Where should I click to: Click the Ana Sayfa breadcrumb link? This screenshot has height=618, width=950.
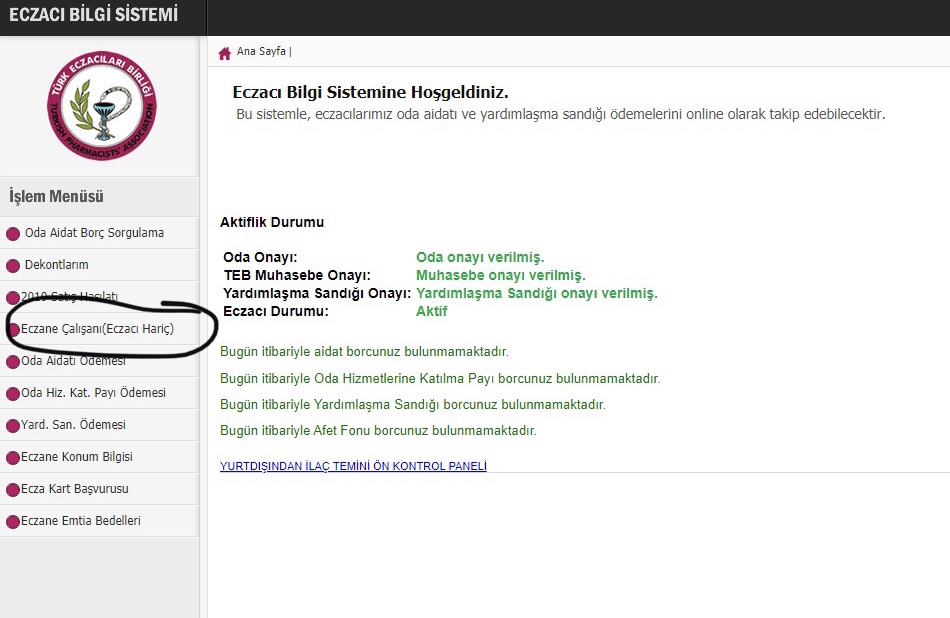[261, 52]
